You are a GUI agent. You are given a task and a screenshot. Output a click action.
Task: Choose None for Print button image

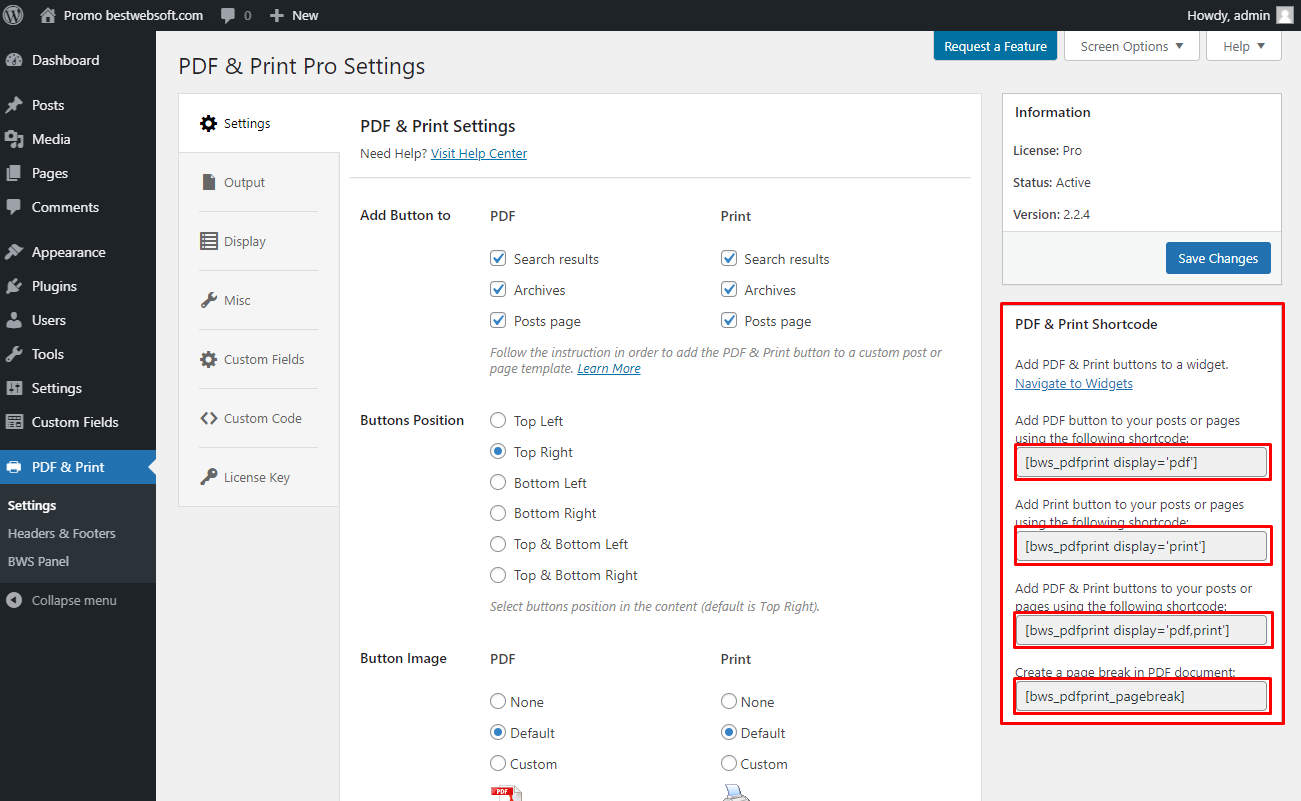(x=729, y=702)
